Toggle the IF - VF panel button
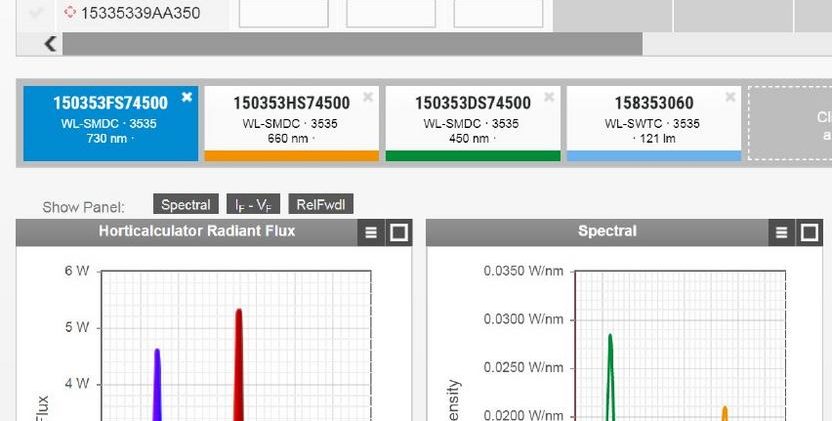The width and height of the screenshot is (832, 421). coord(253,205)
